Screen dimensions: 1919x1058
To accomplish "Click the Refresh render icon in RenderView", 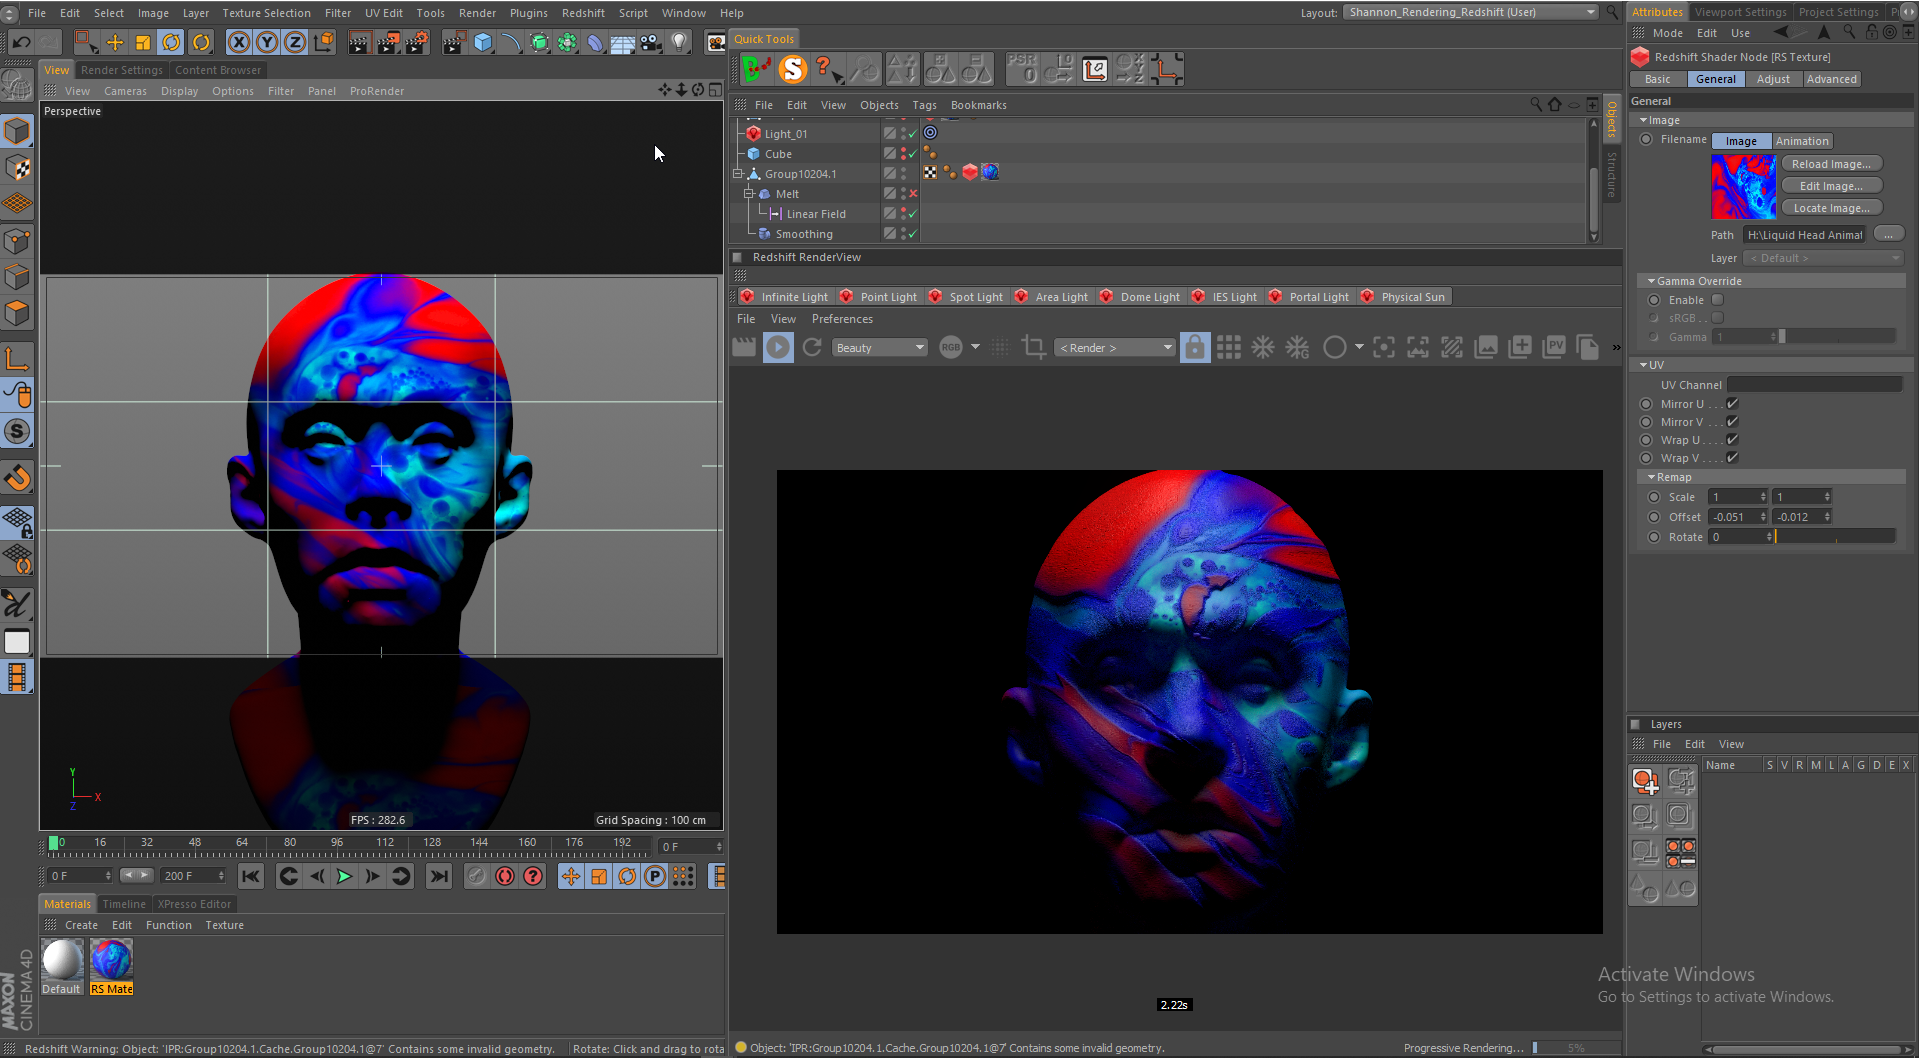I will pos(812,347).
